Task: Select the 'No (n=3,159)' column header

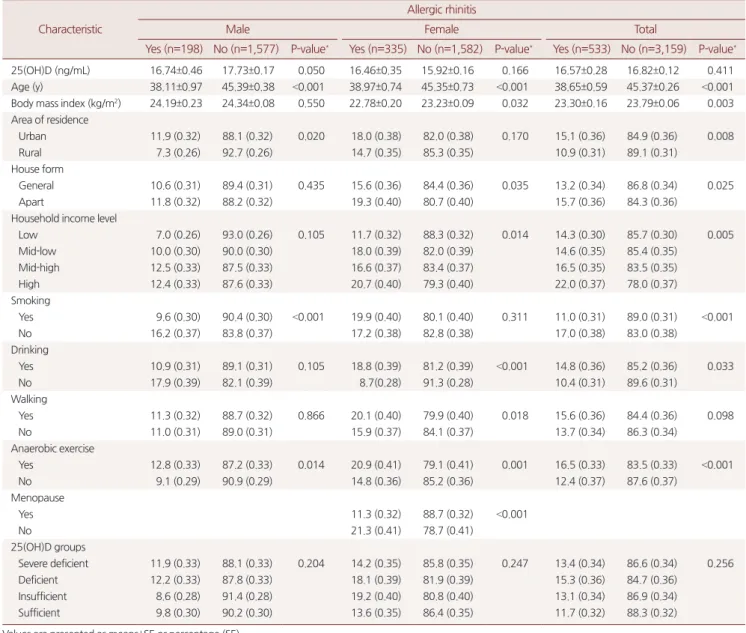Action: tap(654, 49)
